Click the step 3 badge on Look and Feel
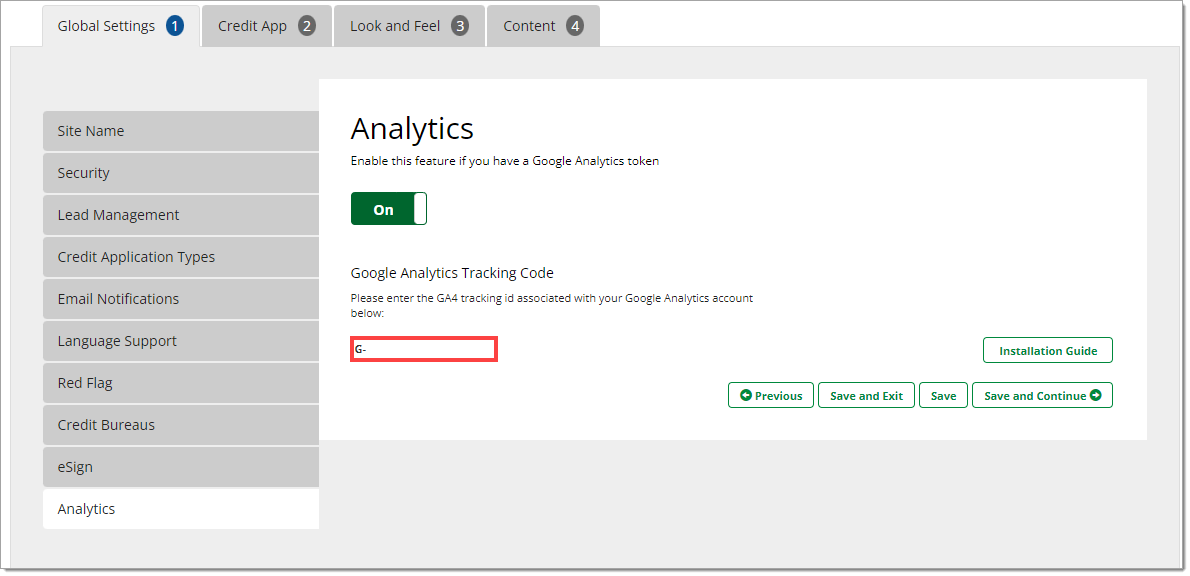The width and height of the screenshot is (1190, 576). 460,26
